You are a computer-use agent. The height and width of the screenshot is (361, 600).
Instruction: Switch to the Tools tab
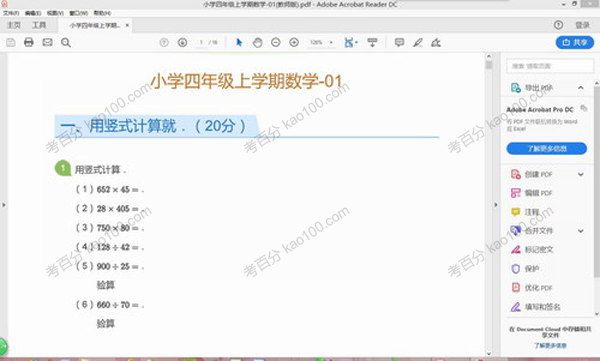pyautogui.click(x=39, y=25)
